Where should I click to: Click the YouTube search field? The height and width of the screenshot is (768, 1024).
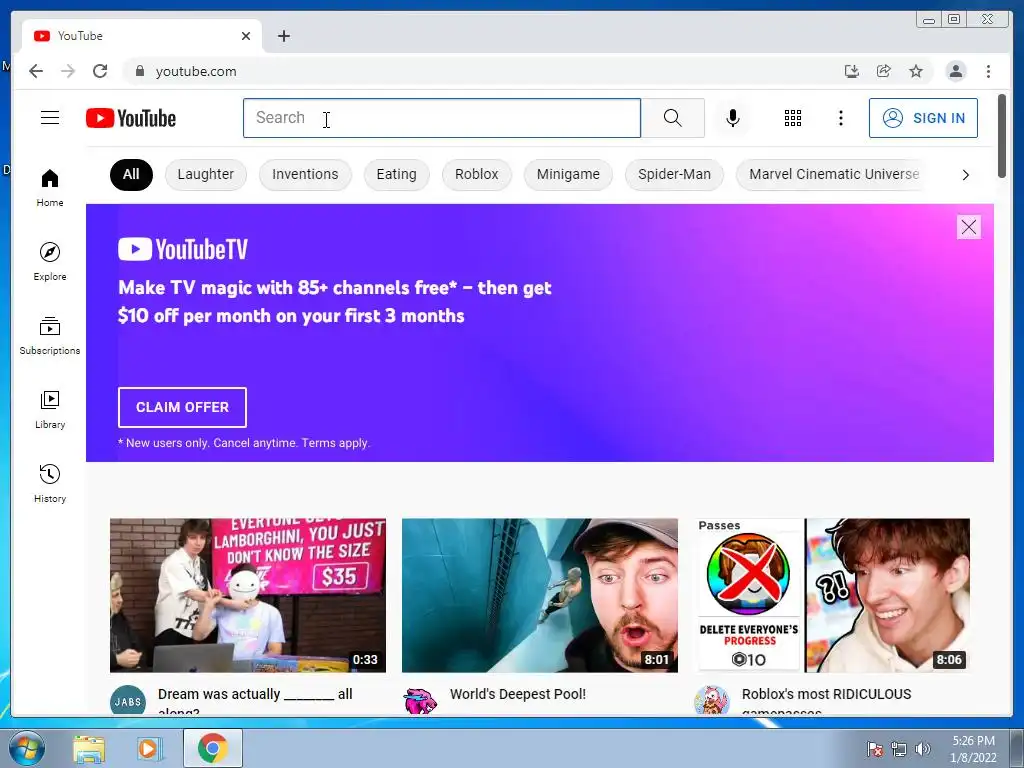441,118
